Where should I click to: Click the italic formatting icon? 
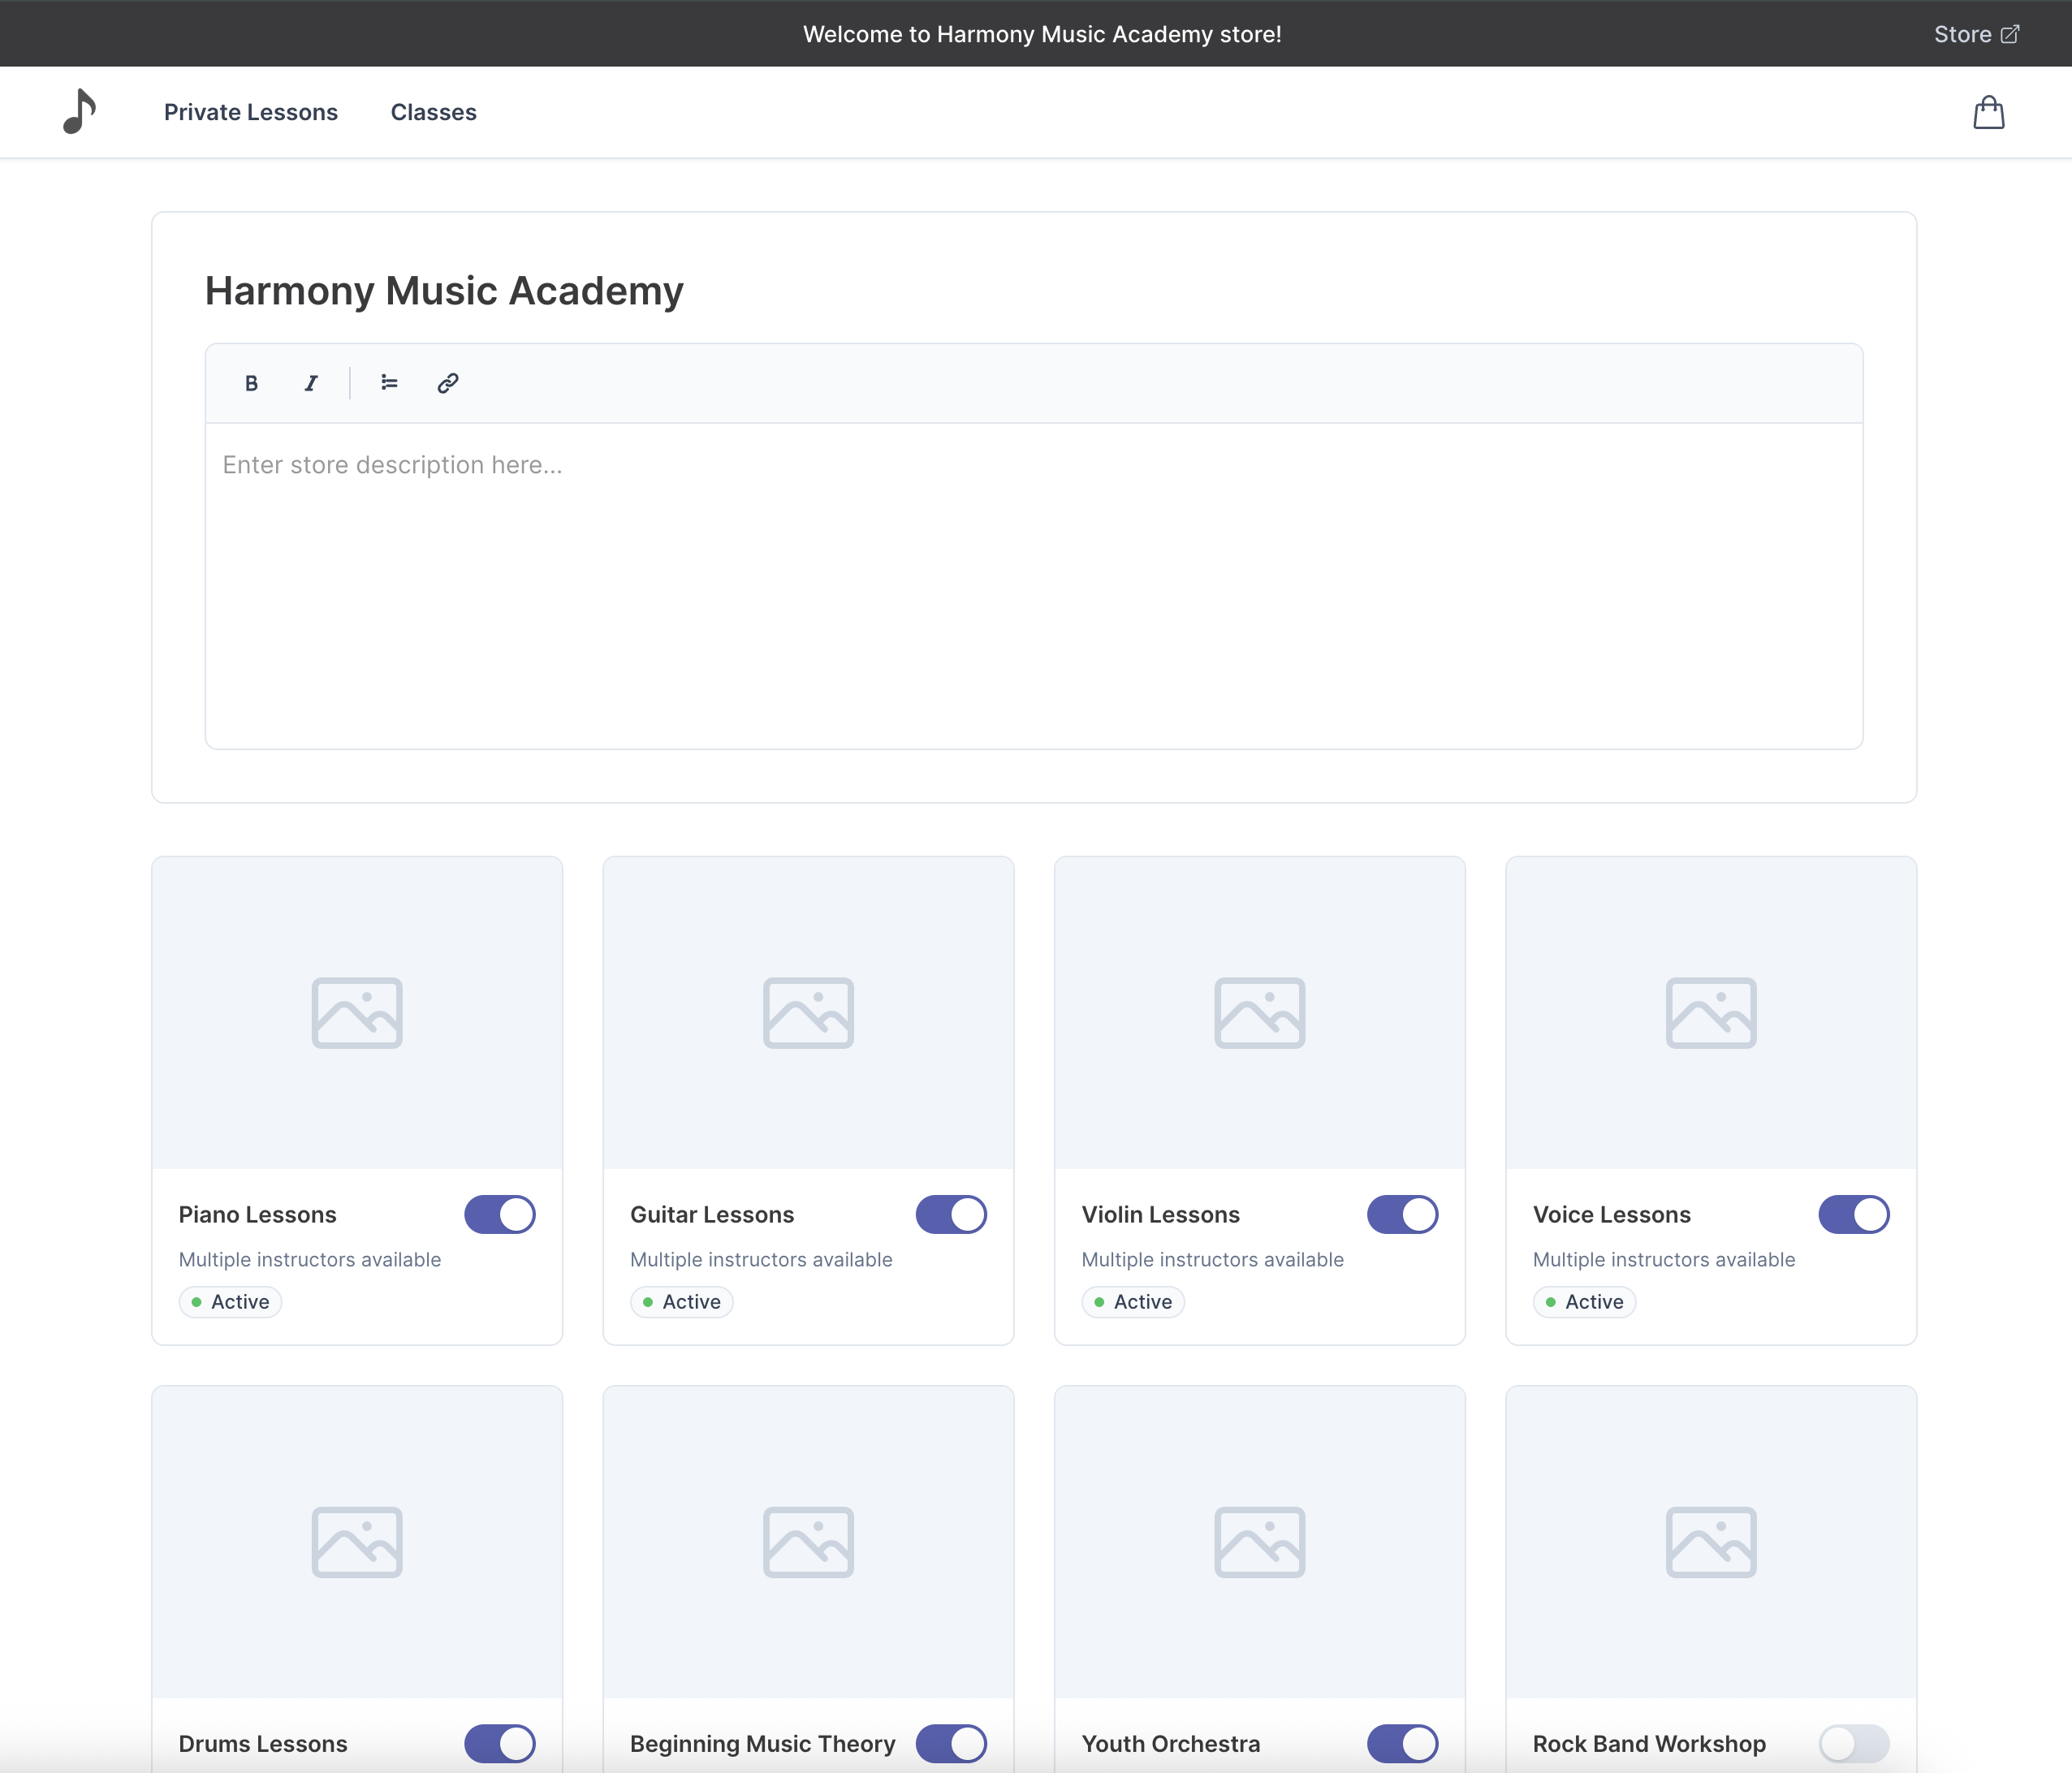[x=310, y=383]
